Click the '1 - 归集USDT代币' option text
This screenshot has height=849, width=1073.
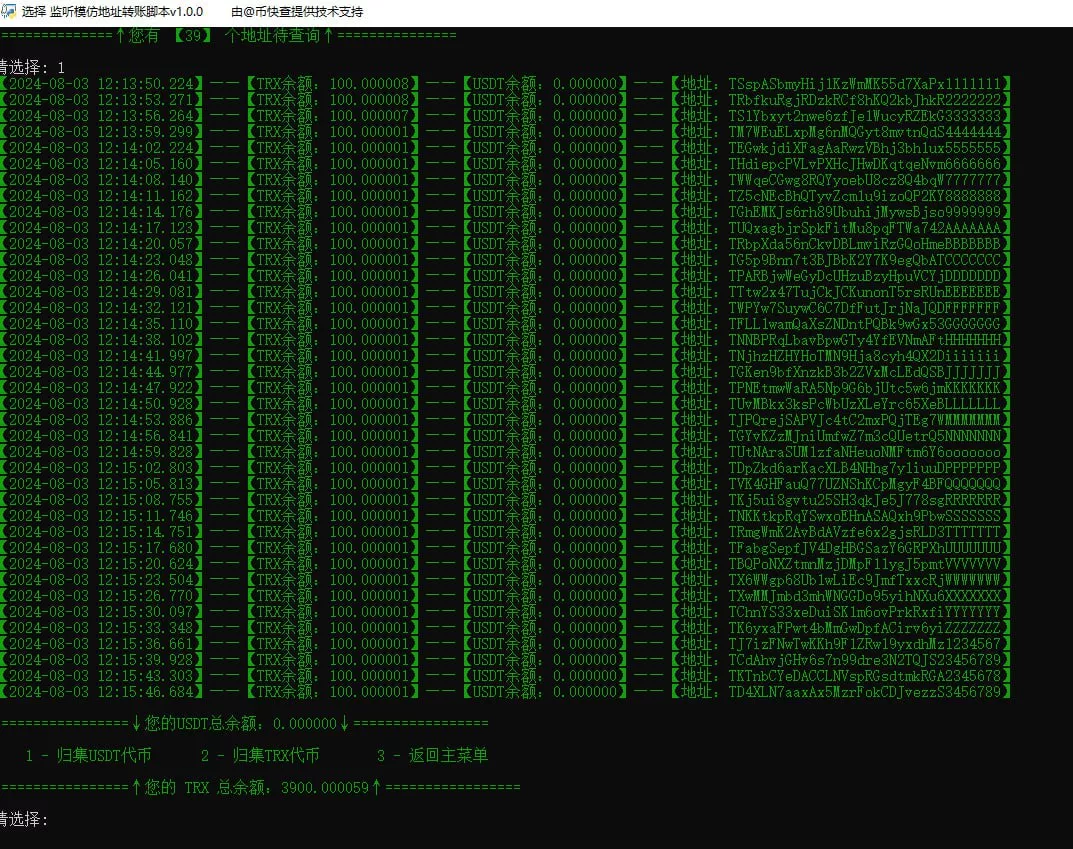[89, 755]
